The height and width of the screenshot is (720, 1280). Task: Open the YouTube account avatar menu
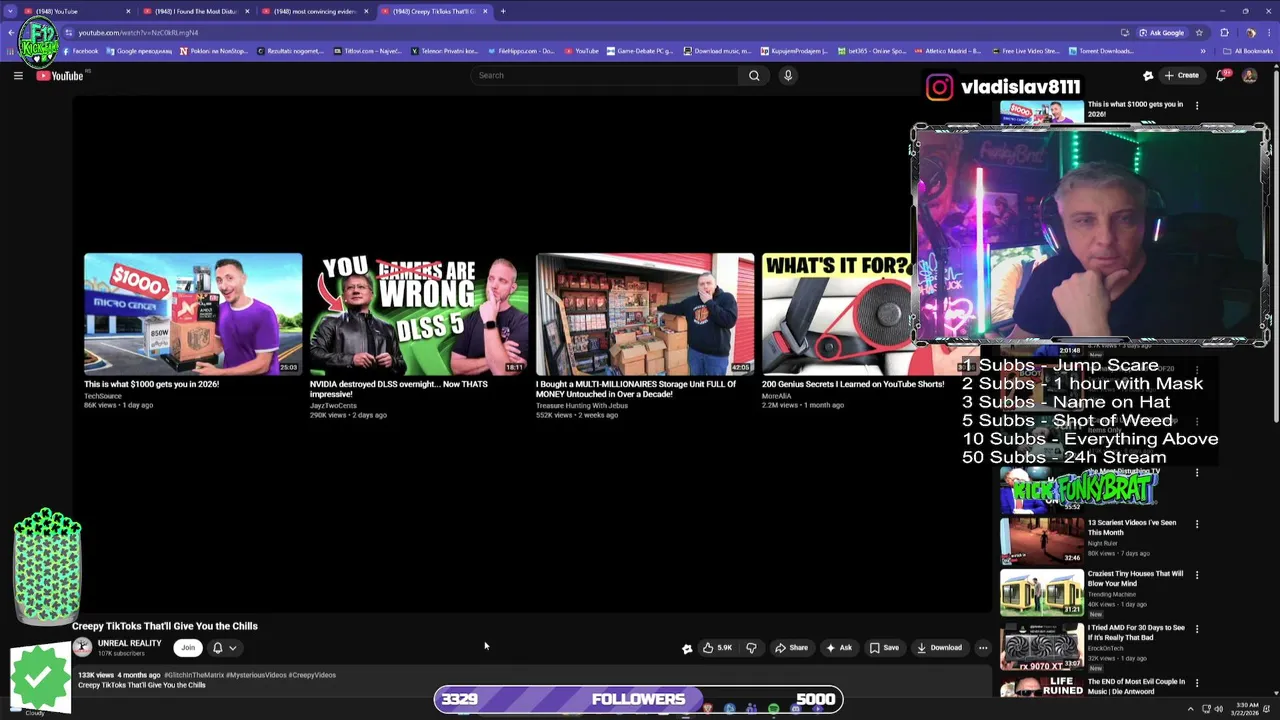[x=1249, y=75]
